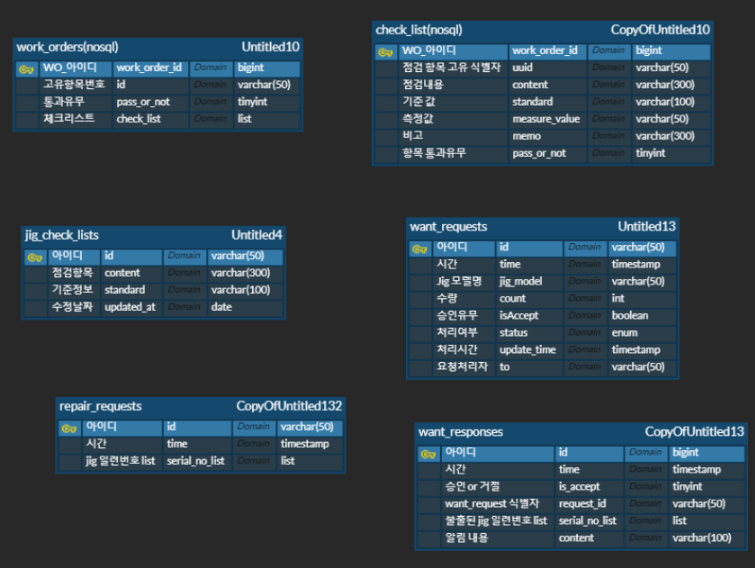Click the key icon in check_list table
The width and height of the screenshot is (755, 568).
386,51
